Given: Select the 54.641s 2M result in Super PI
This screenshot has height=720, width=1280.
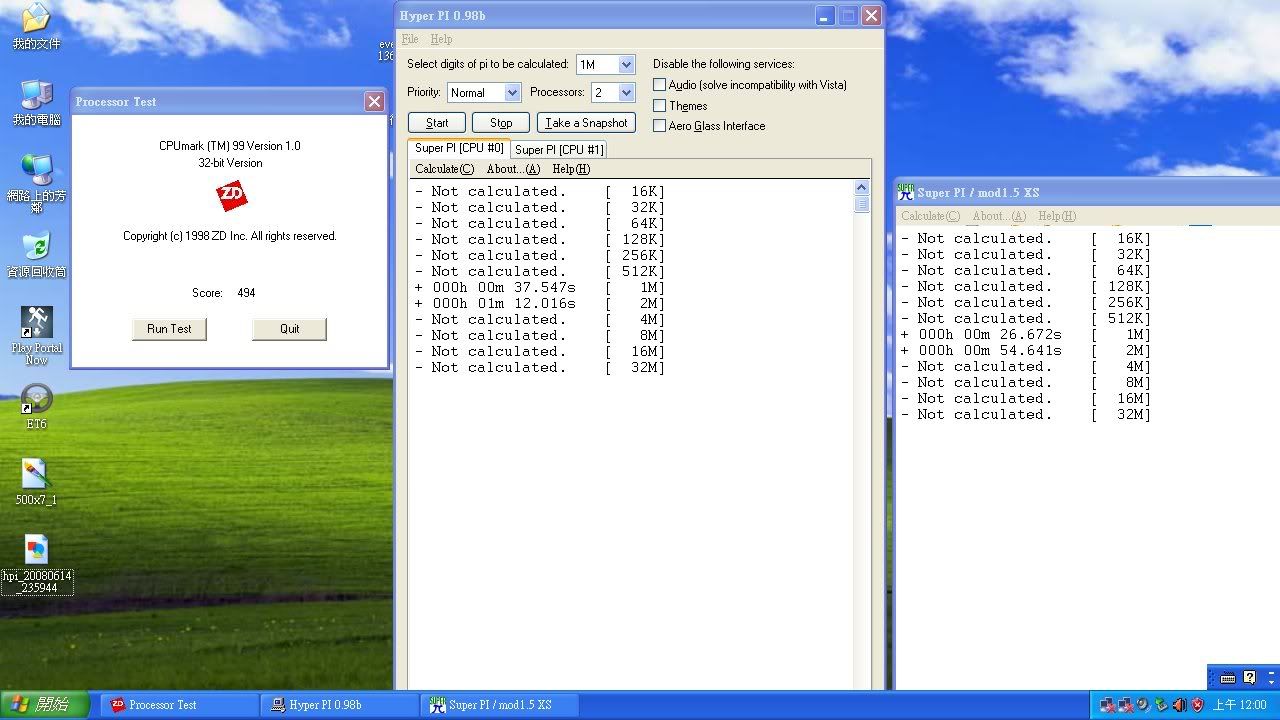Looking at the screenshot, I should [1026, 351].
